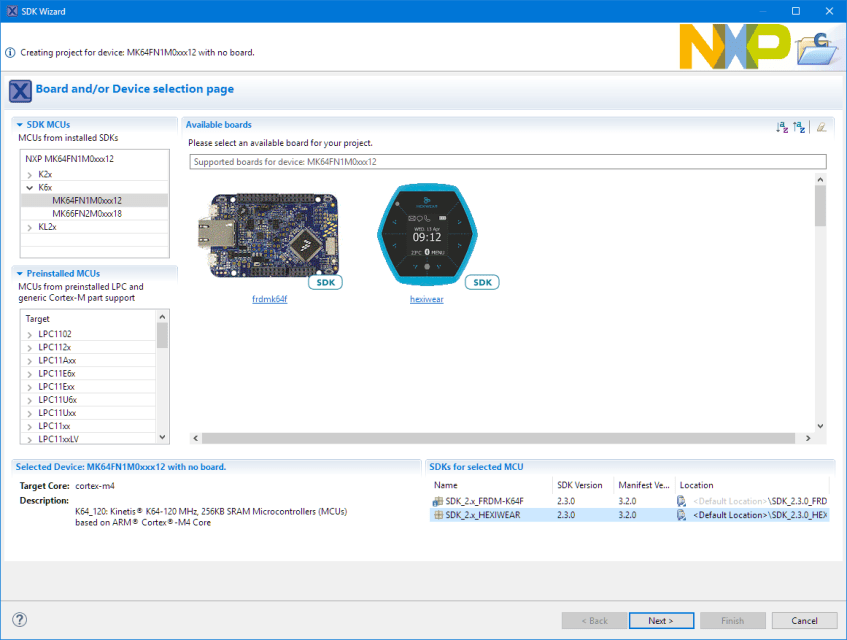Click the NXP logo

tap(733, 44)
